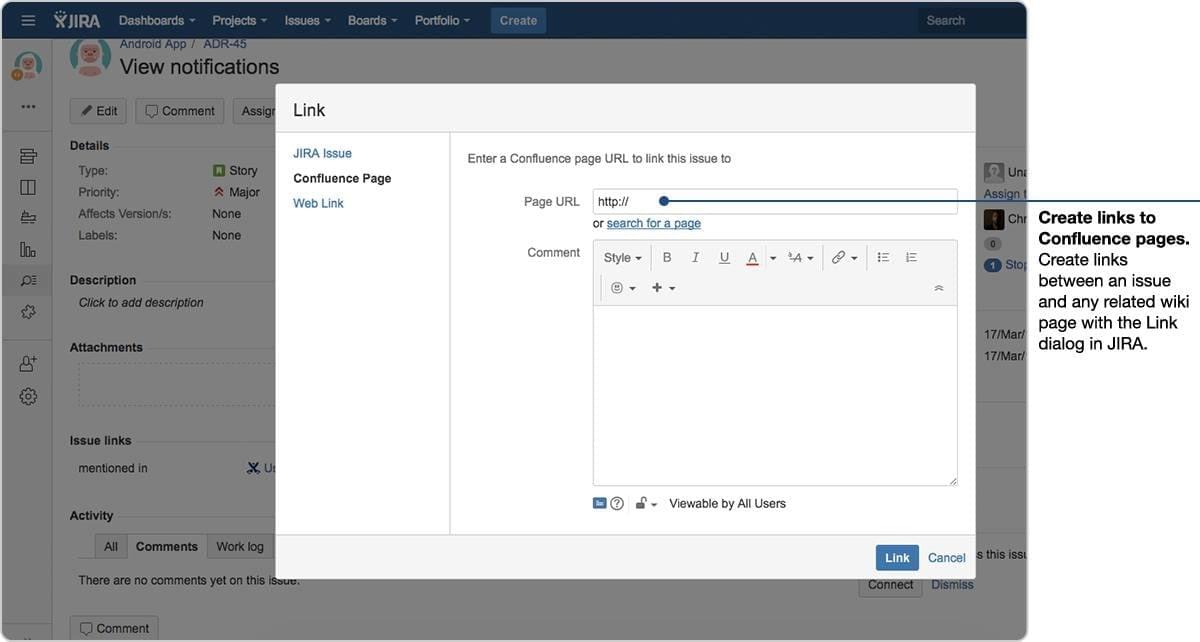Click the blue visual mode icon below the editor
The width and height of the screenshot is (1200, 642).
(x=599, y=503)
